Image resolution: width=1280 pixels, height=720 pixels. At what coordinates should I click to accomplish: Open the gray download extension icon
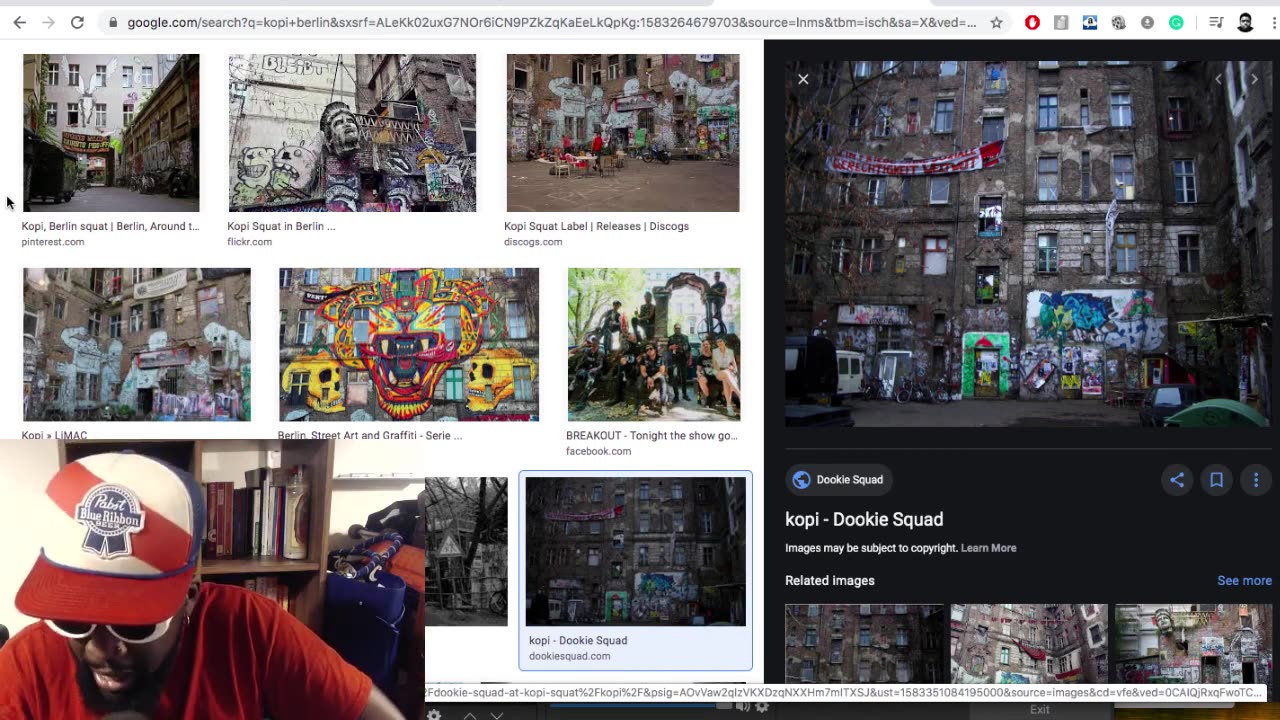click(1147, 22)
